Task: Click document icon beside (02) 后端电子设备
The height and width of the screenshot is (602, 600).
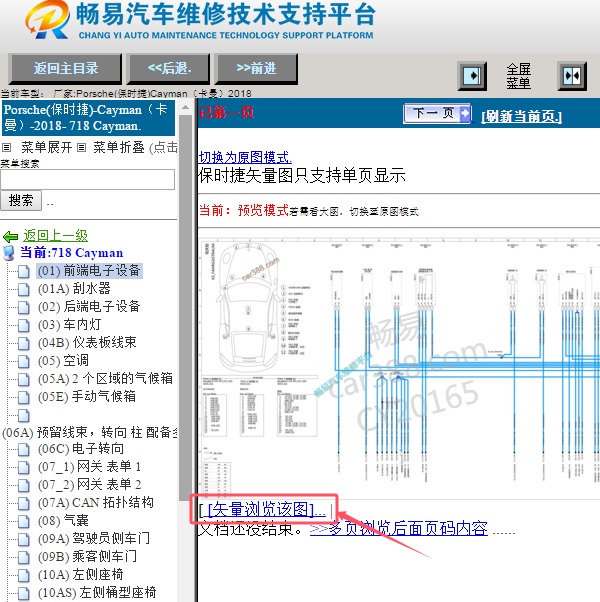Action: point(23,307)
